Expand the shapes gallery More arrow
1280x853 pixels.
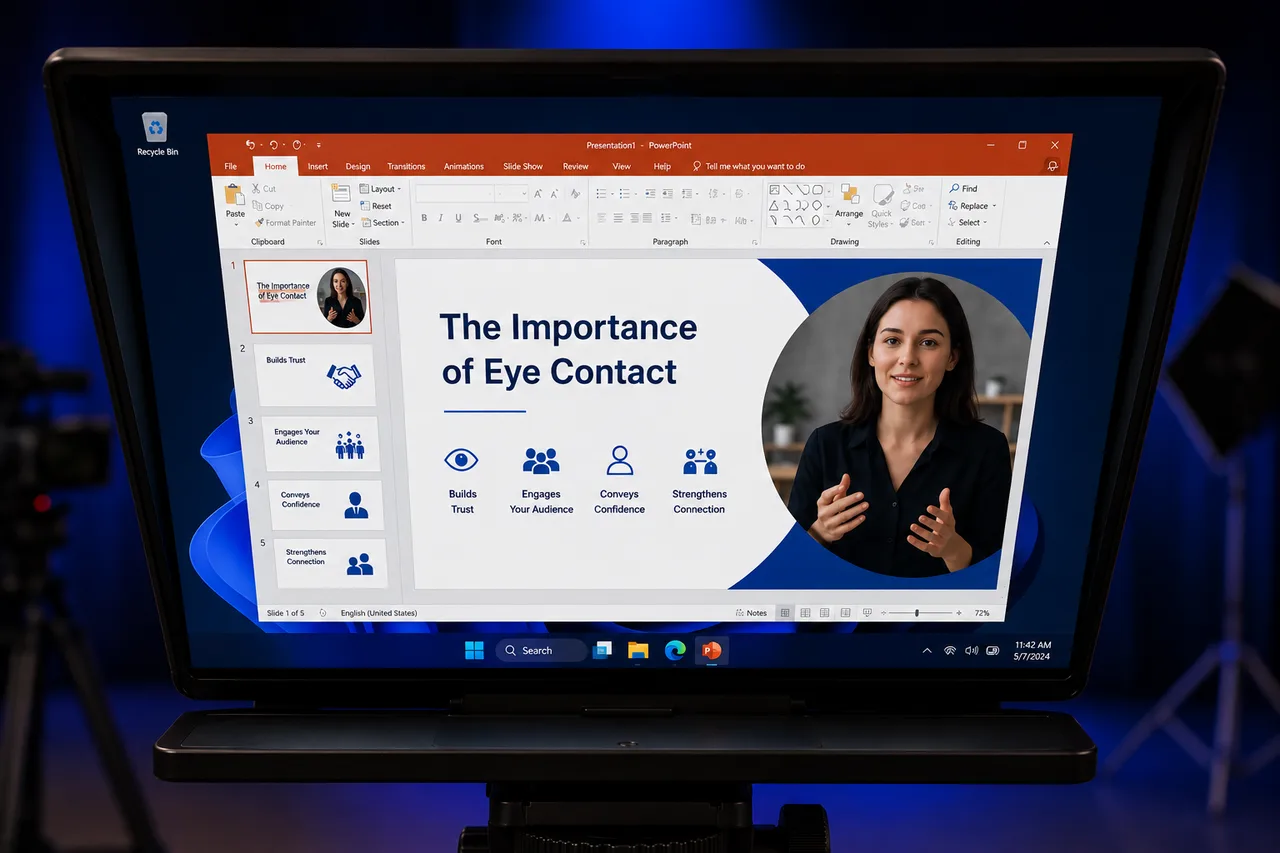click(x=829, y=221)
